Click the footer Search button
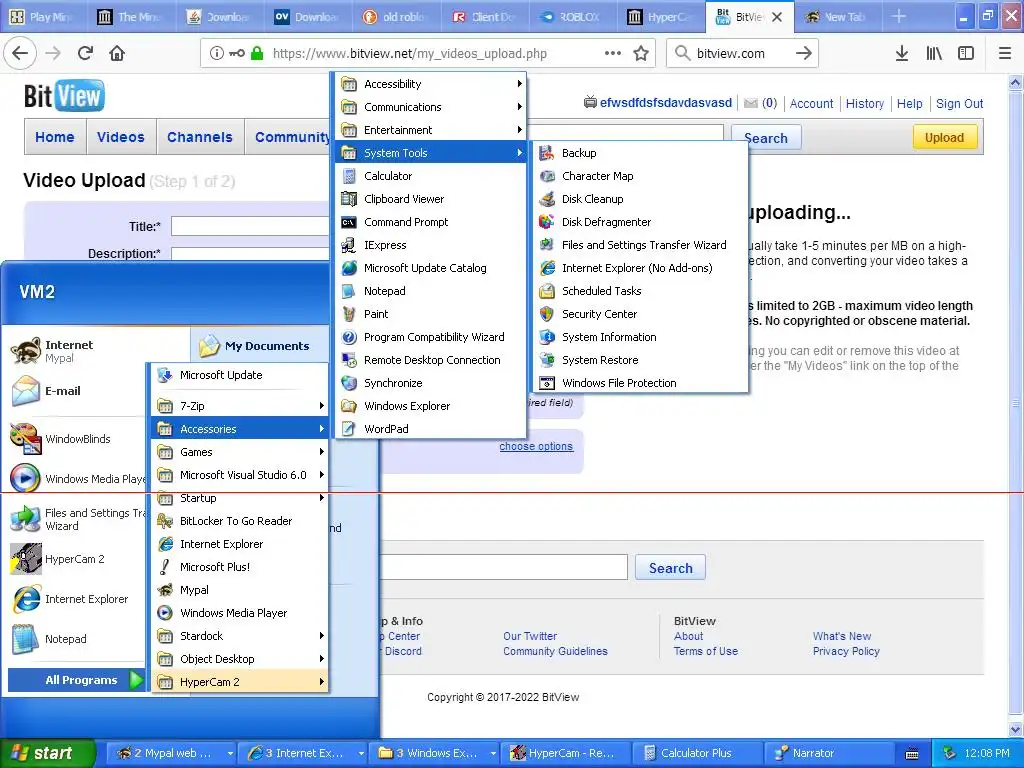The height and width of the screenshot is (768, 1024). point(671,568)
